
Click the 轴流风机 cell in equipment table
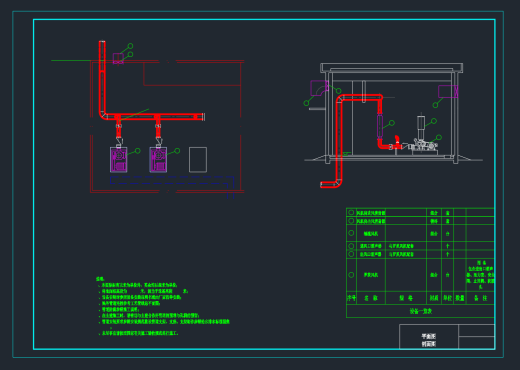pos(371,234)
